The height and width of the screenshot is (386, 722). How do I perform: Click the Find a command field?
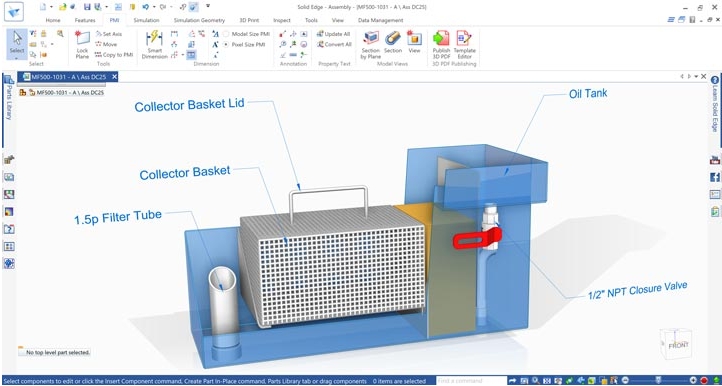click(470, 381)
